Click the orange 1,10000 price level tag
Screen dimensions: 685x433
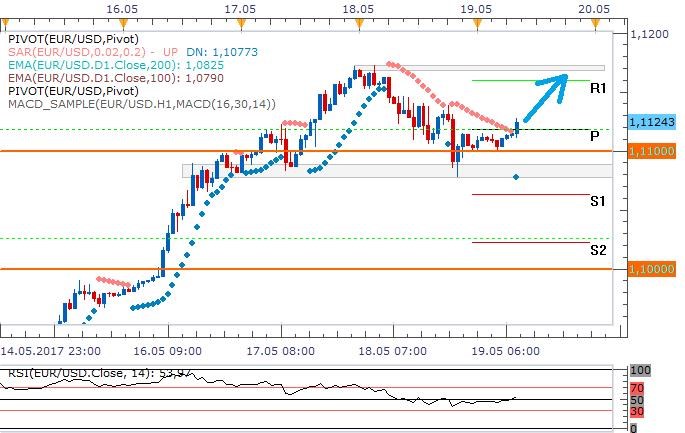pyautogui.click(x=652, y=269)
